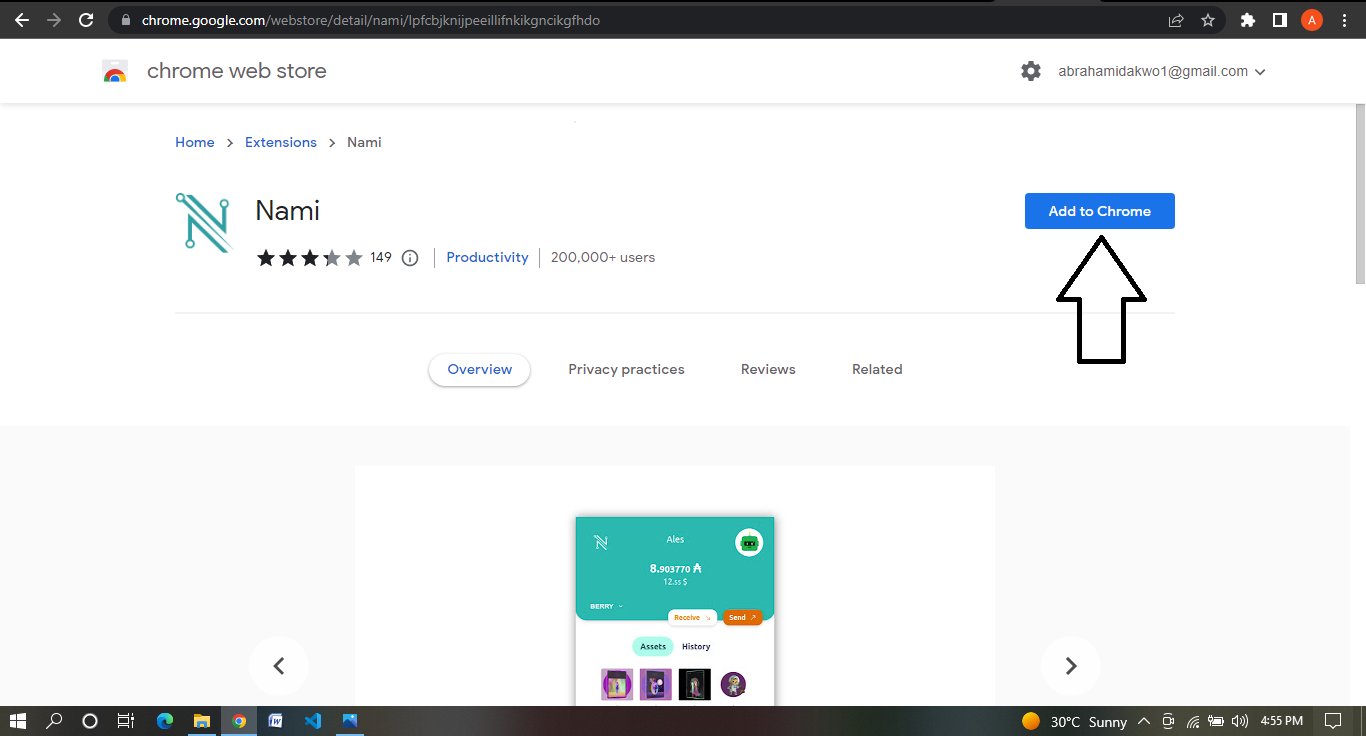Go back with the browser back arrow

click(x=21, y=20)
